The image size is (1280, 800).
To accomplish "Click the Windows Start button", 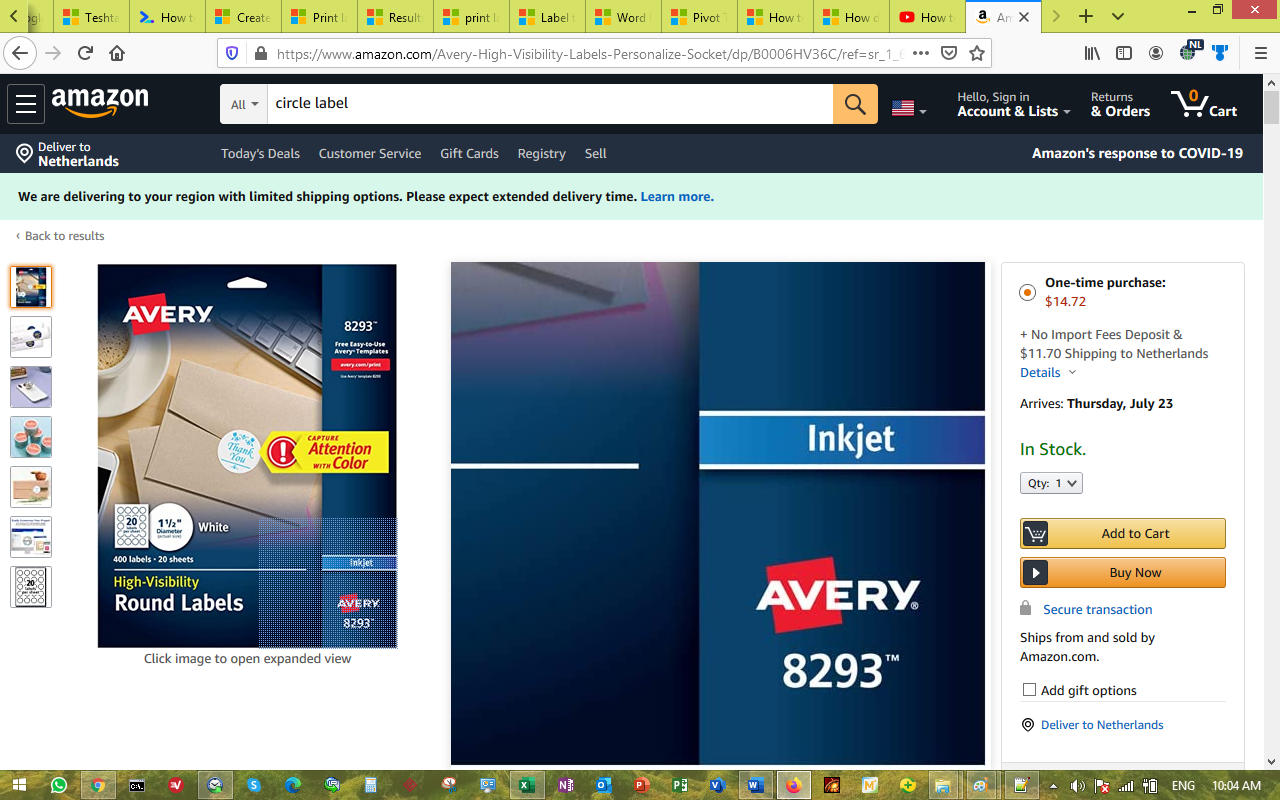I will coord(19,785).
